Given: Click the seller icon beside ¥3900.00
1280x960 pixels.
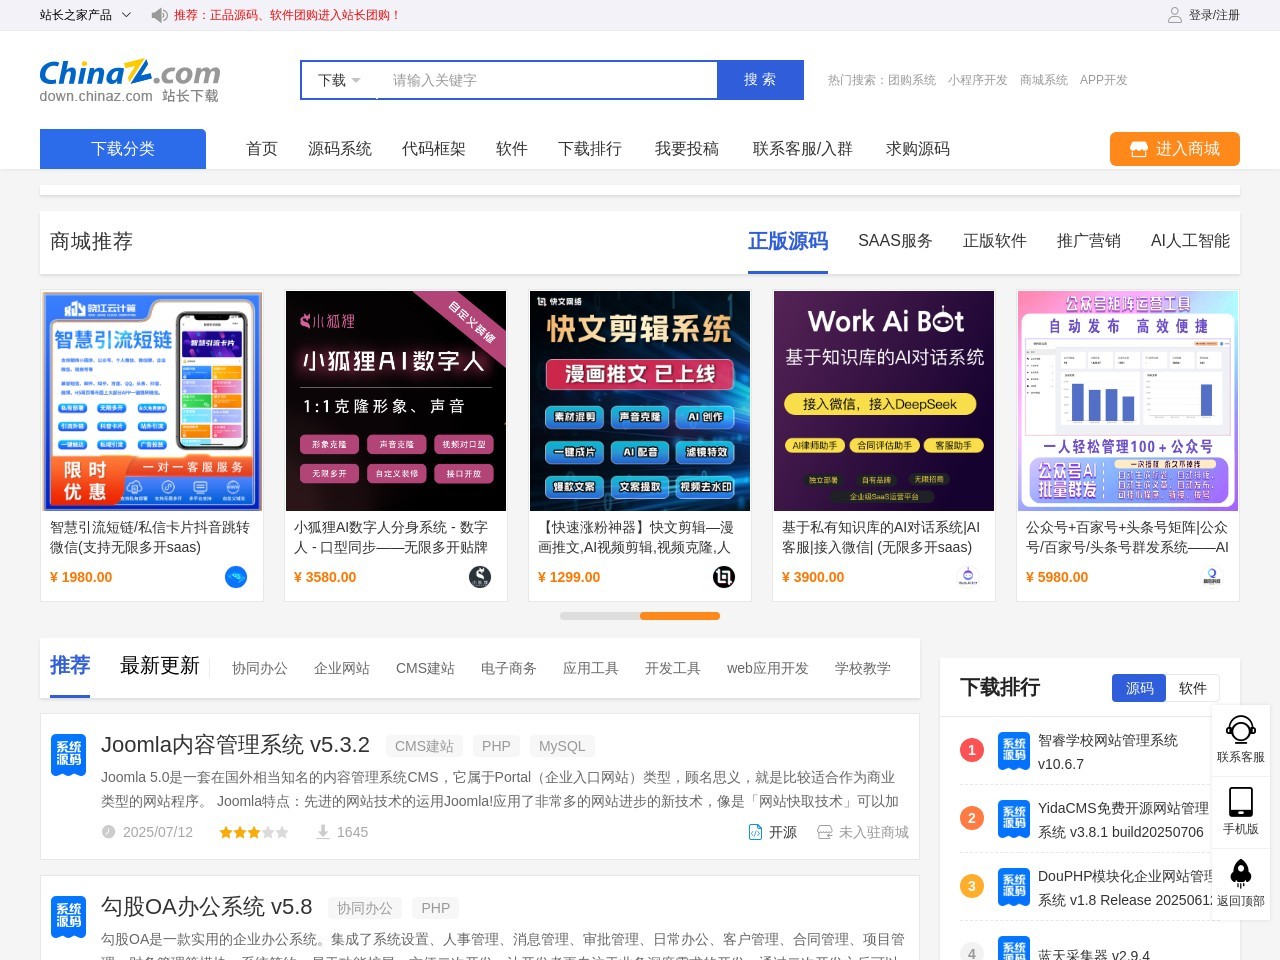Looking at the screenshot, I should [968, 577].
